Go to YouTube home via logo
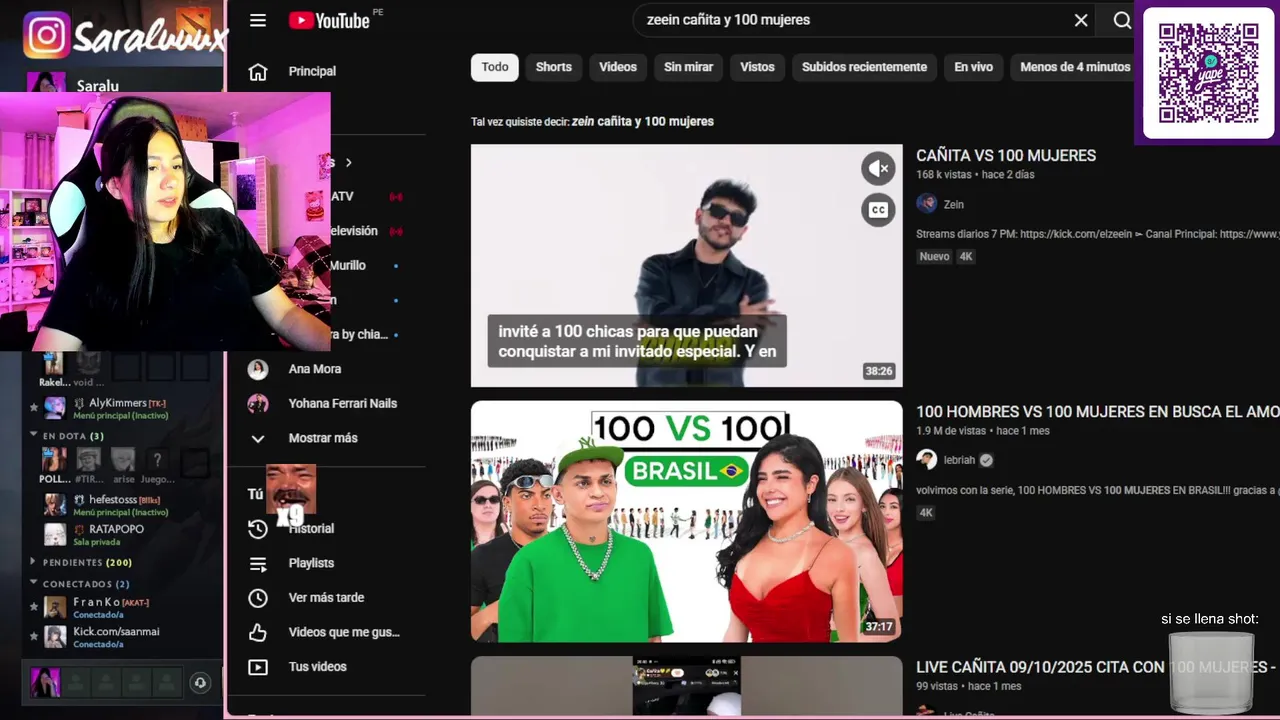Screen dimensions: 1280x720 coord(329,20)
